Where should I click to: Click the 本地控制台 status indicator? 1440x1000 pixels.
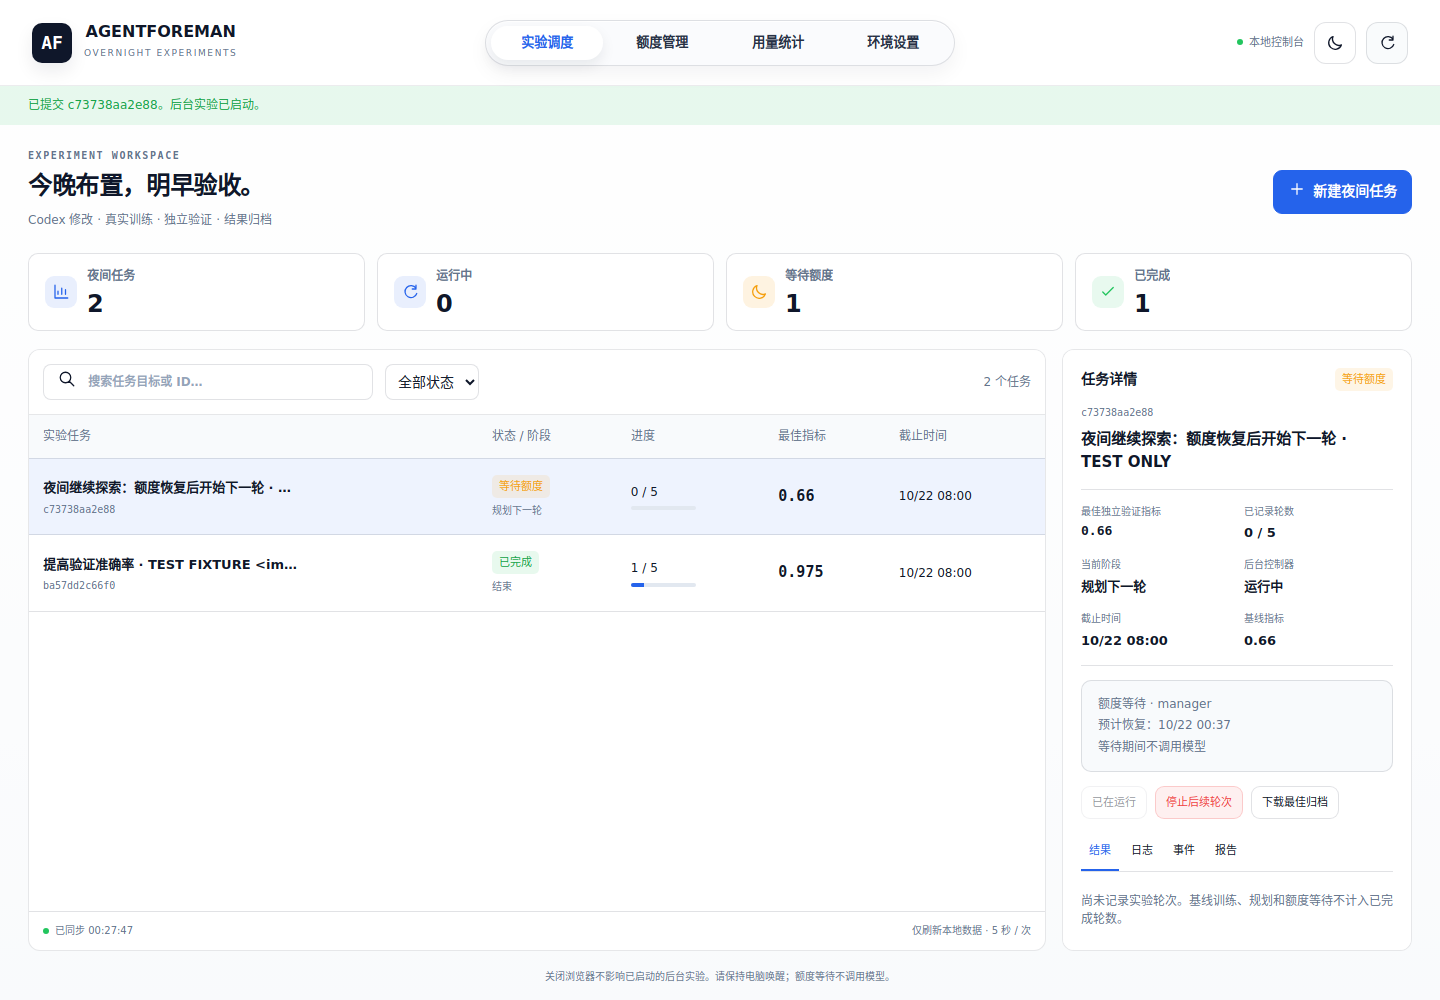[x=1270, y=42]
